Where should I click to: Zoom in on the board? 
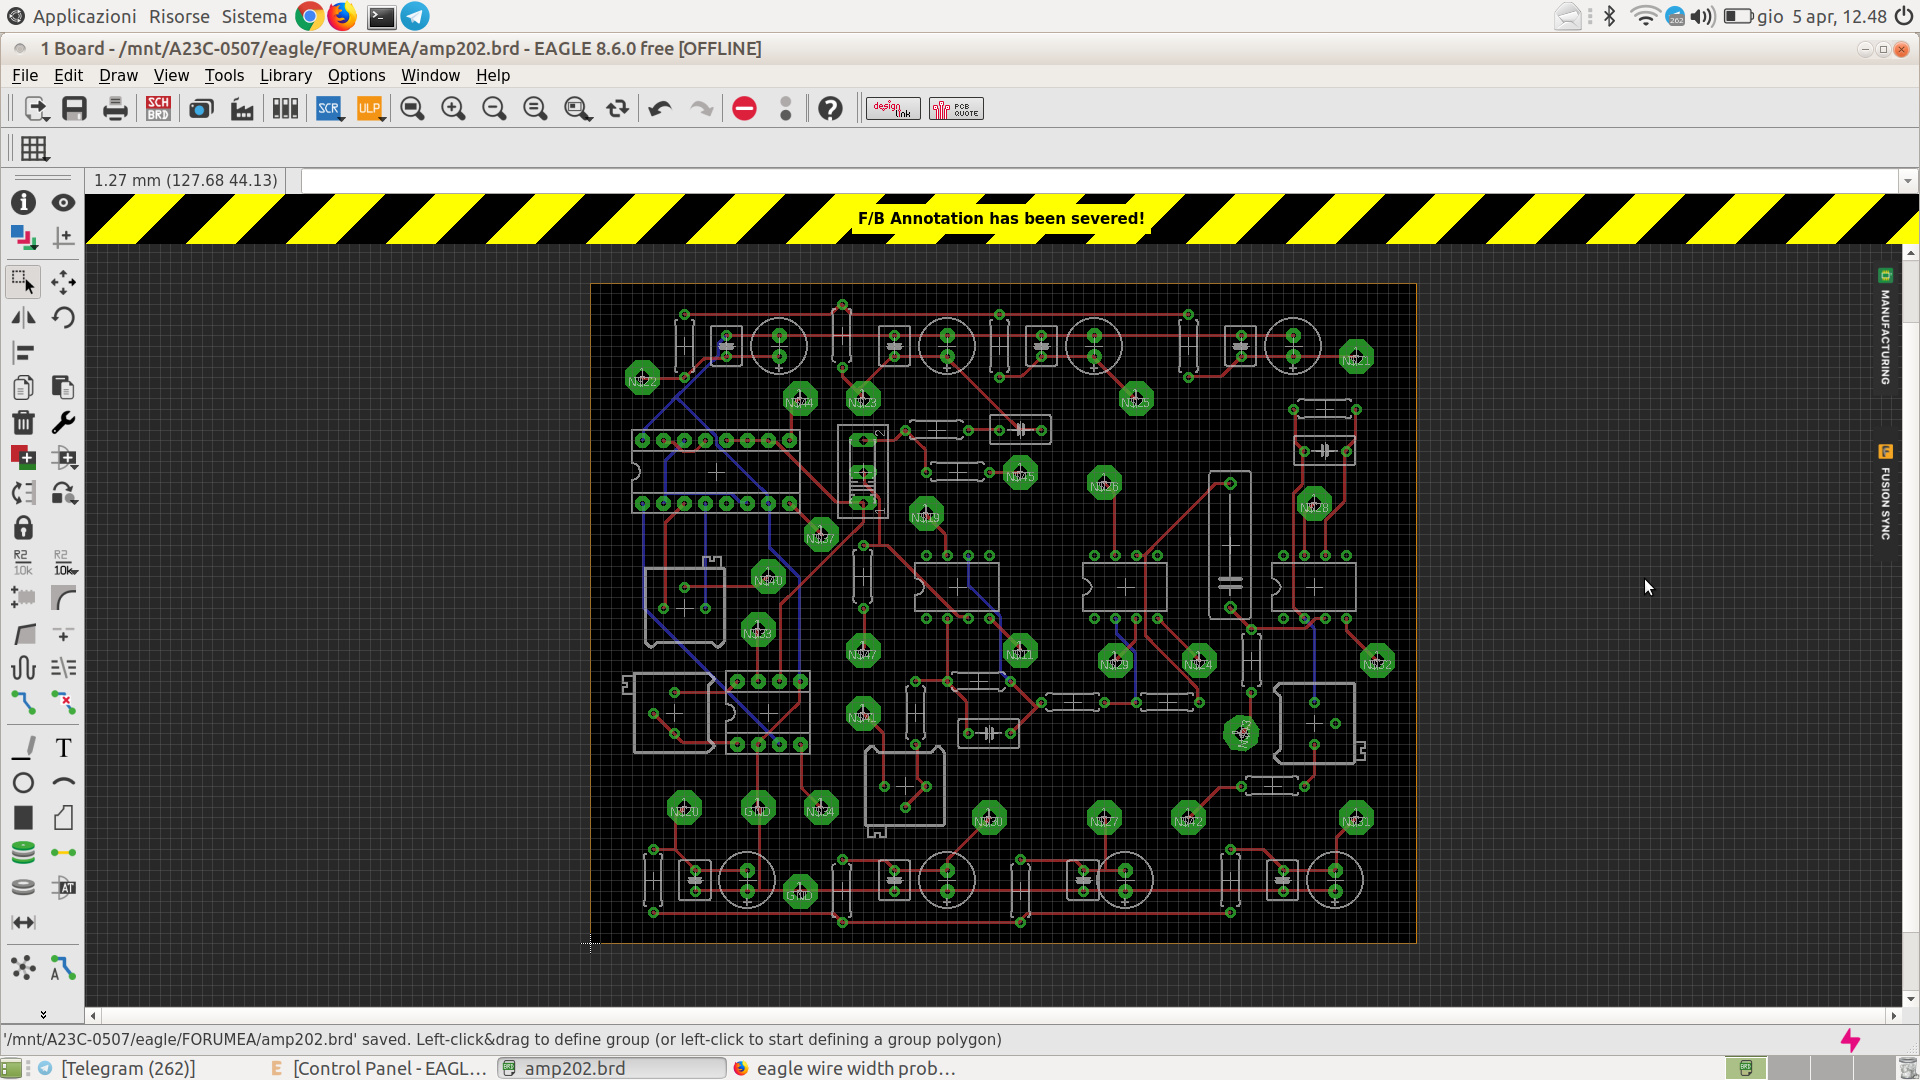(453, 109)
